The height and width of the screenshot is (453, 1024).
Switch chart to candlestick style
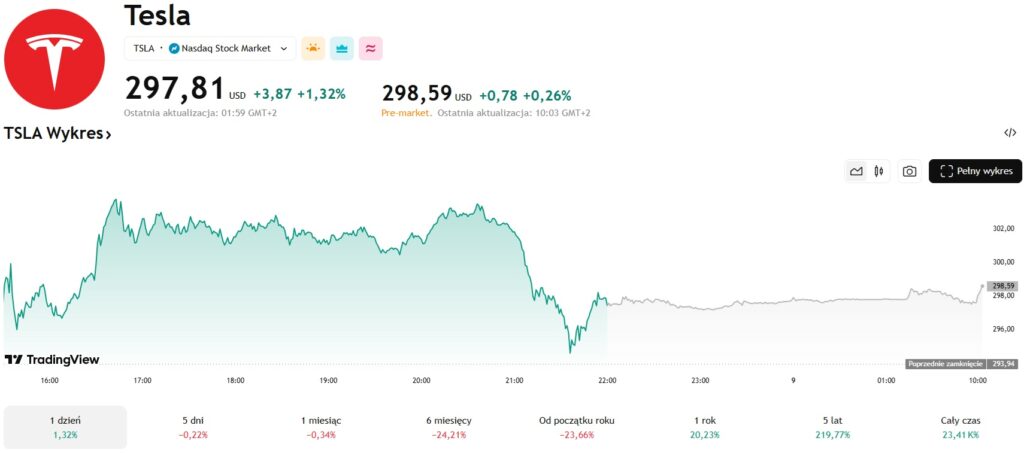click(879, 171)
